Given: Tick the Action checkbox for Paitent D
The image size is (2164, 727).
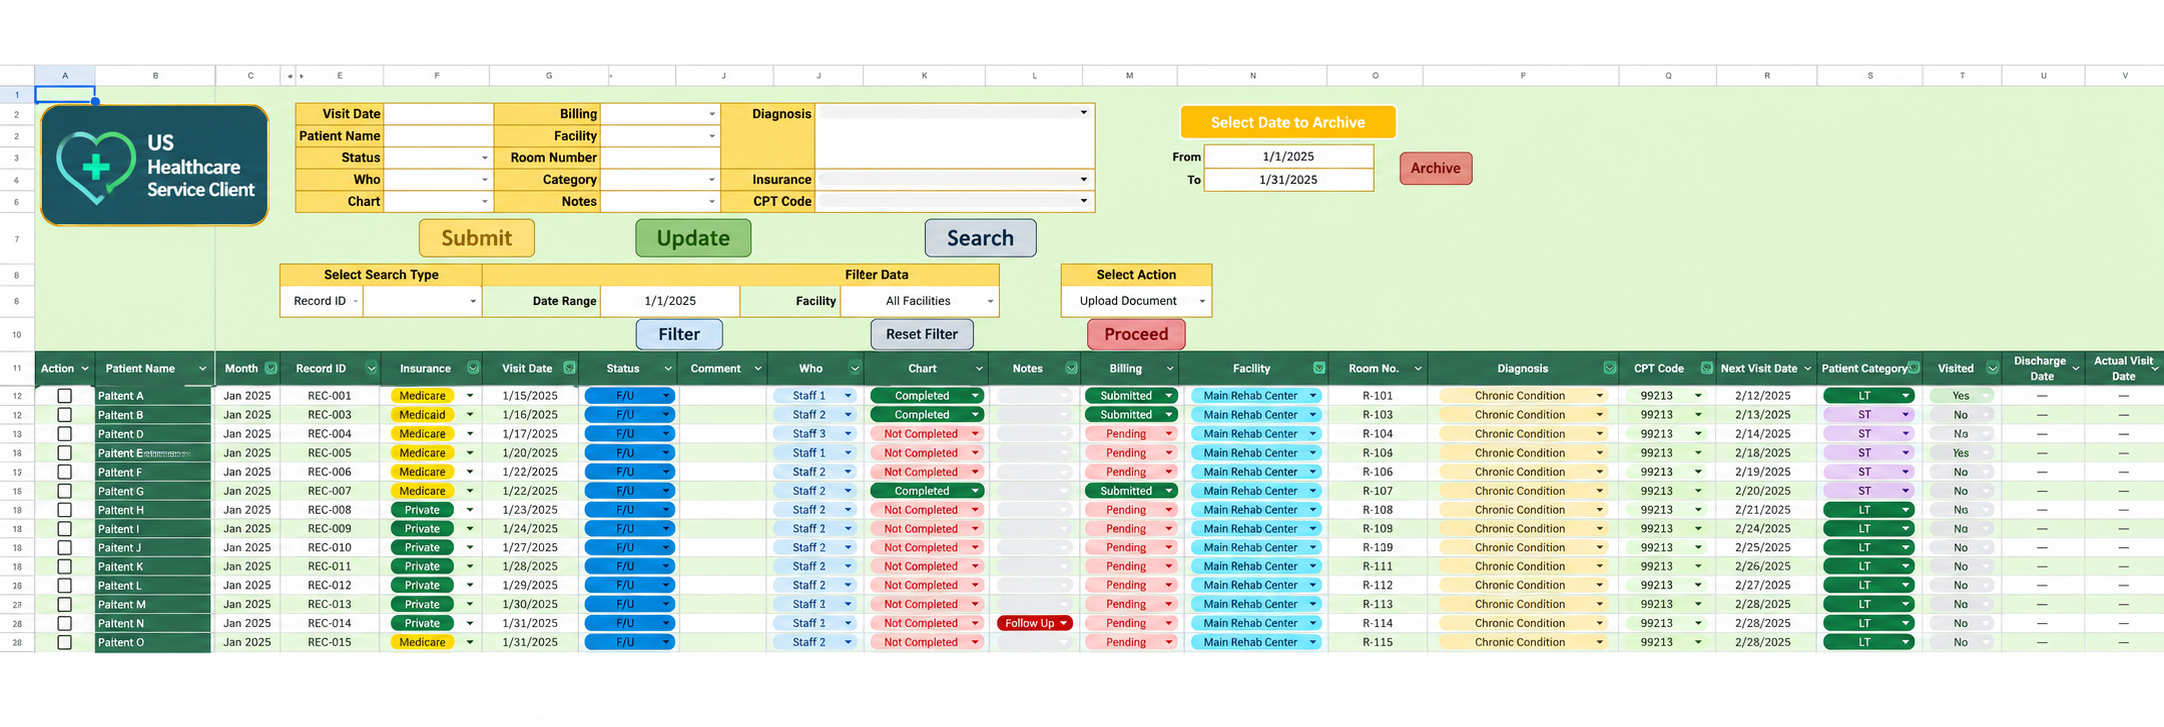Looking at the screenshot, I should pyautogui.click(x=65, y=434).
